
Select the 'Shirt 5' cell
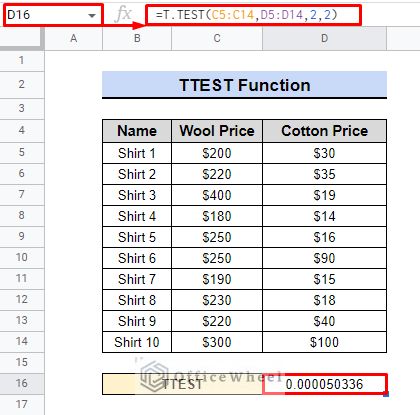point(137,237)
